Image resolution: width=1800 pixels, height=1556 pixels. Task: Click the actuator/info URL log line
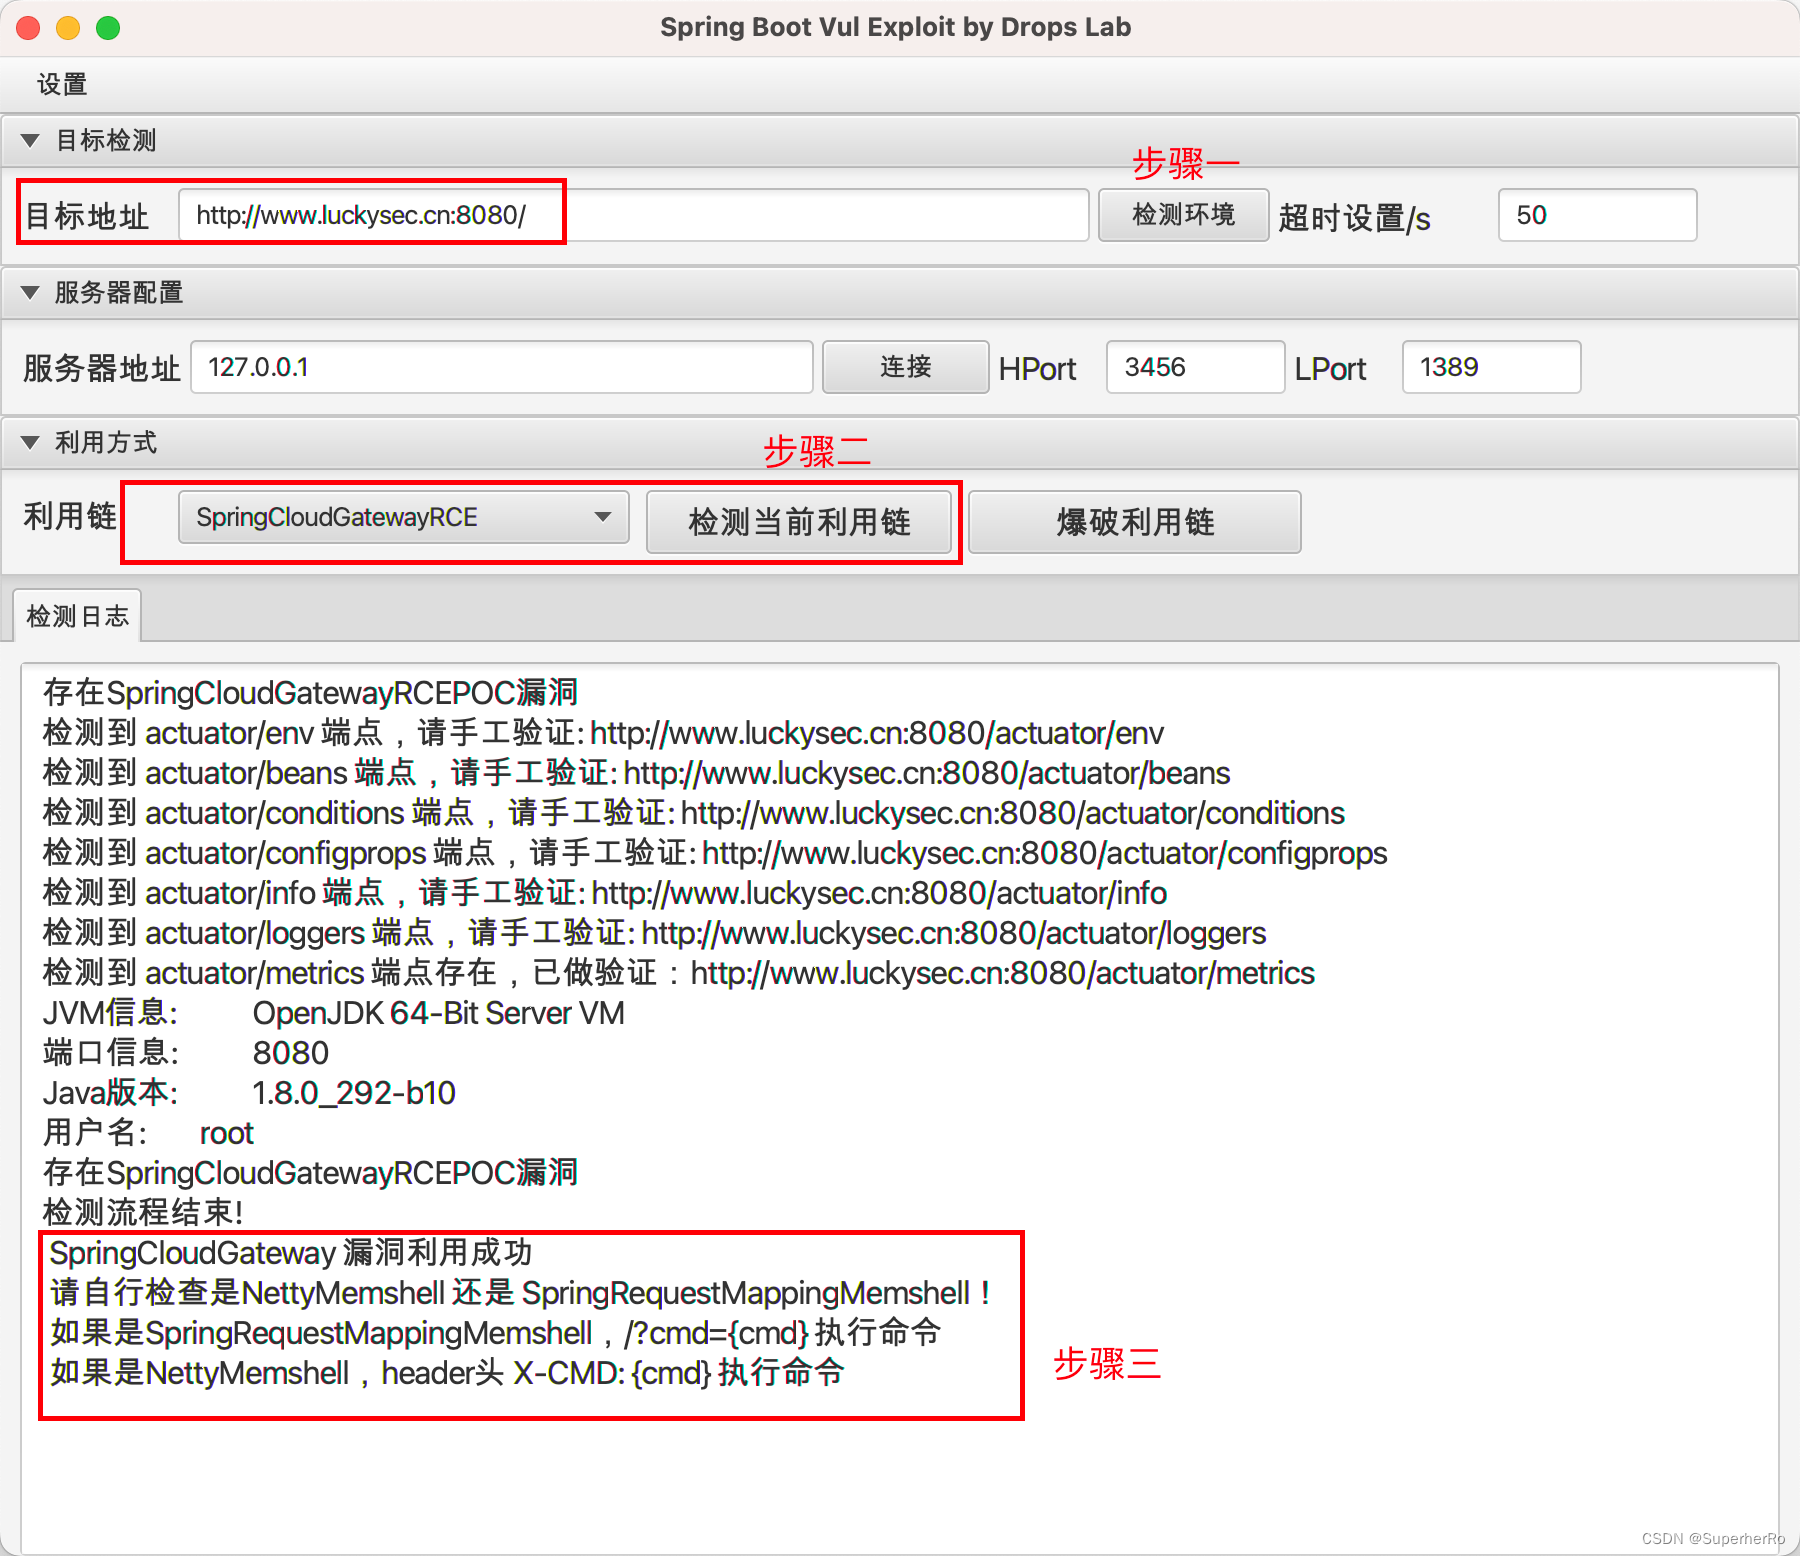click(x=605, y=893)
